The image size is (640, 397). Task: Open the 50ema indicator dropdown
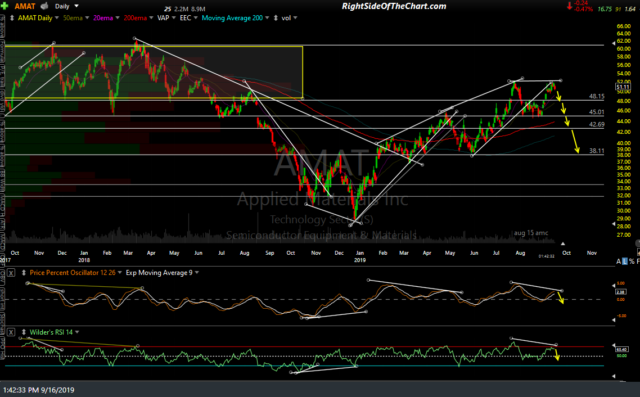(x=87, y=18)
